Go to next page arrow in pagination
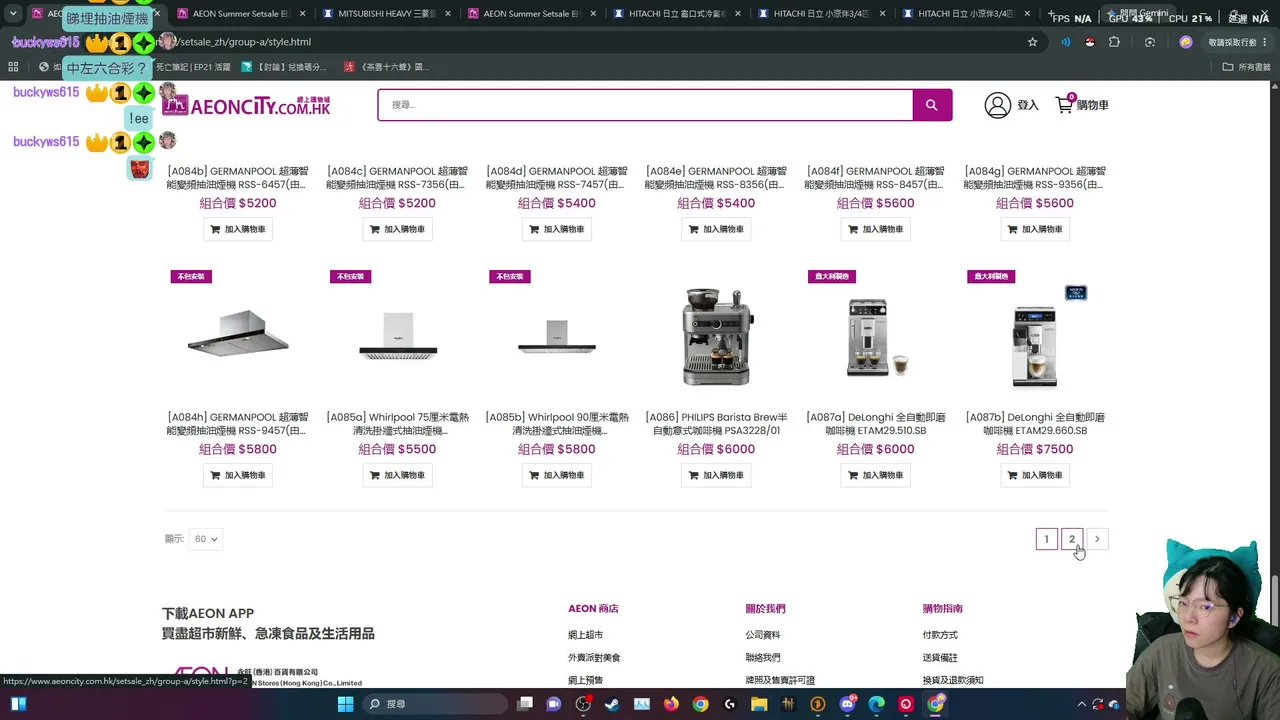Image resolution: width=1280 pixels, height=720 pixels. [x=1097, y=539]
